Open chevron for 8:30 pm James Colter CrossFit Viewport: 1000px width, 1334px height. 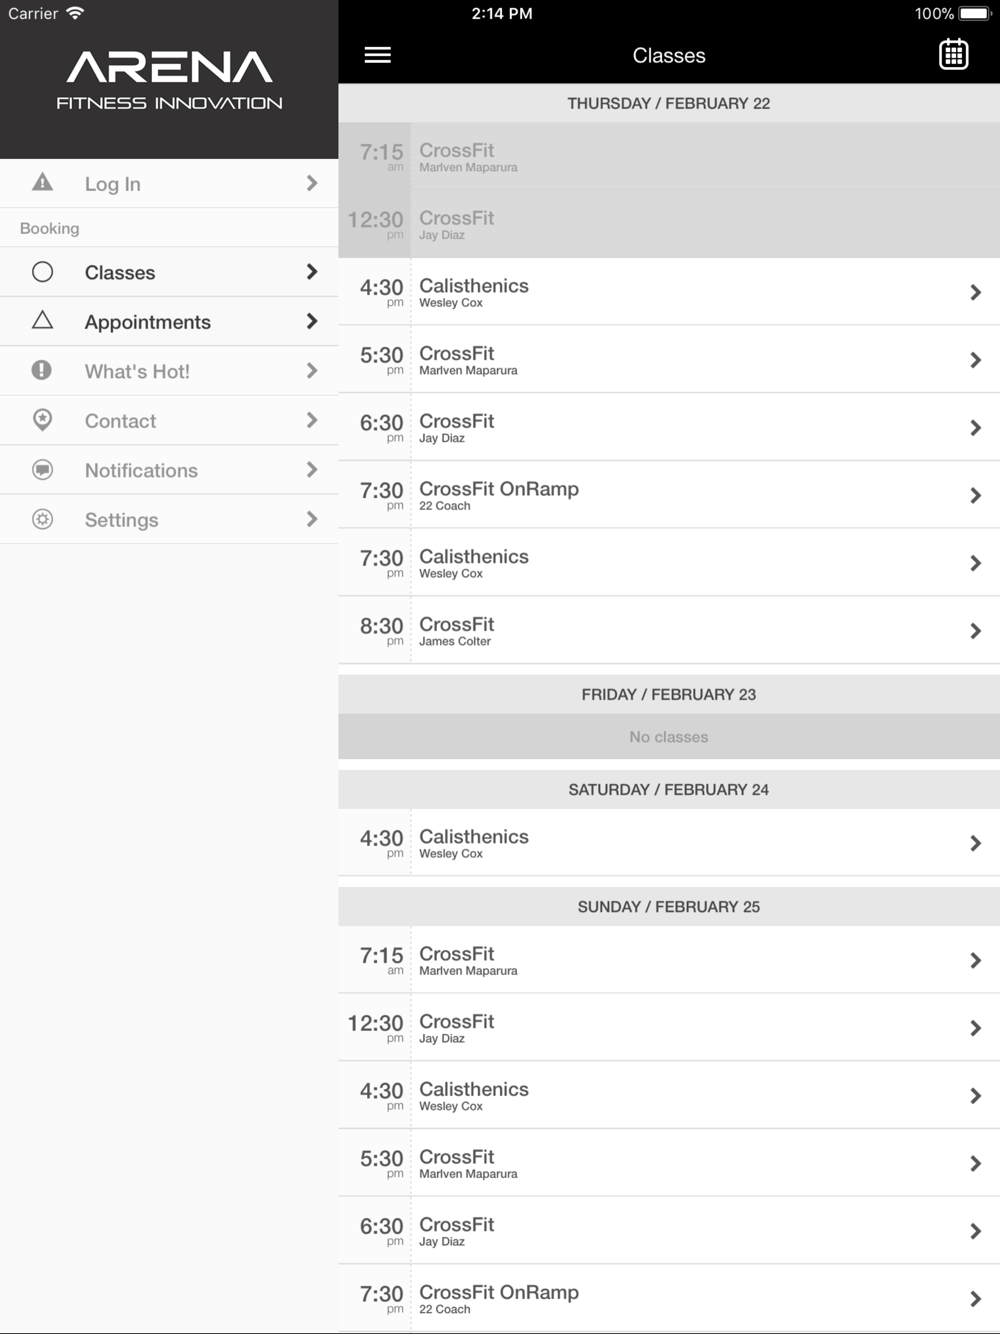[x=975, y=631]
